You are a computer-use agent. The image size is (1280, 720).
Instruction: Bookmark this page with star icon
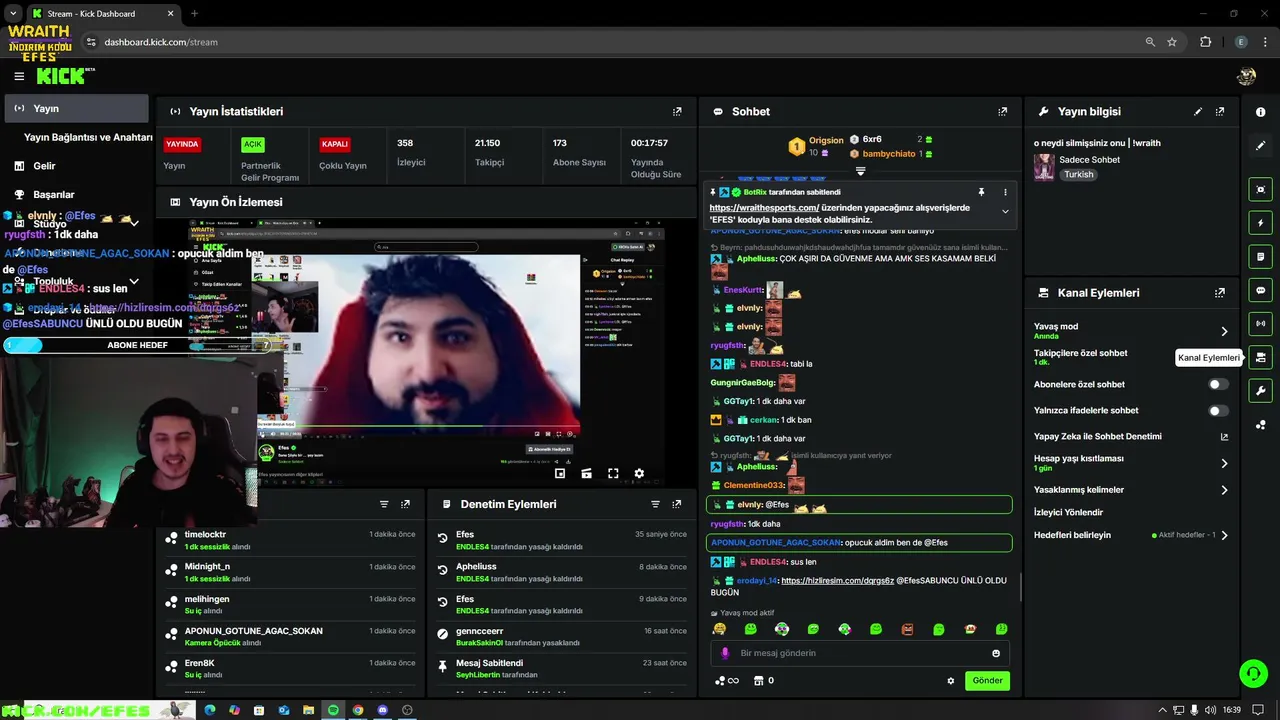click(x=1172, y=42)
